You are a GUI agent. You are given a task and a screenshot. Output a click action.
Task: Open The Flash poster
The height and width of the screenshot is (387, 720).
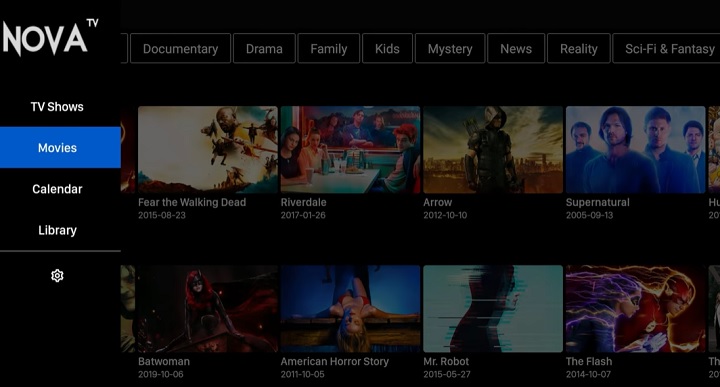pos(636,308)
